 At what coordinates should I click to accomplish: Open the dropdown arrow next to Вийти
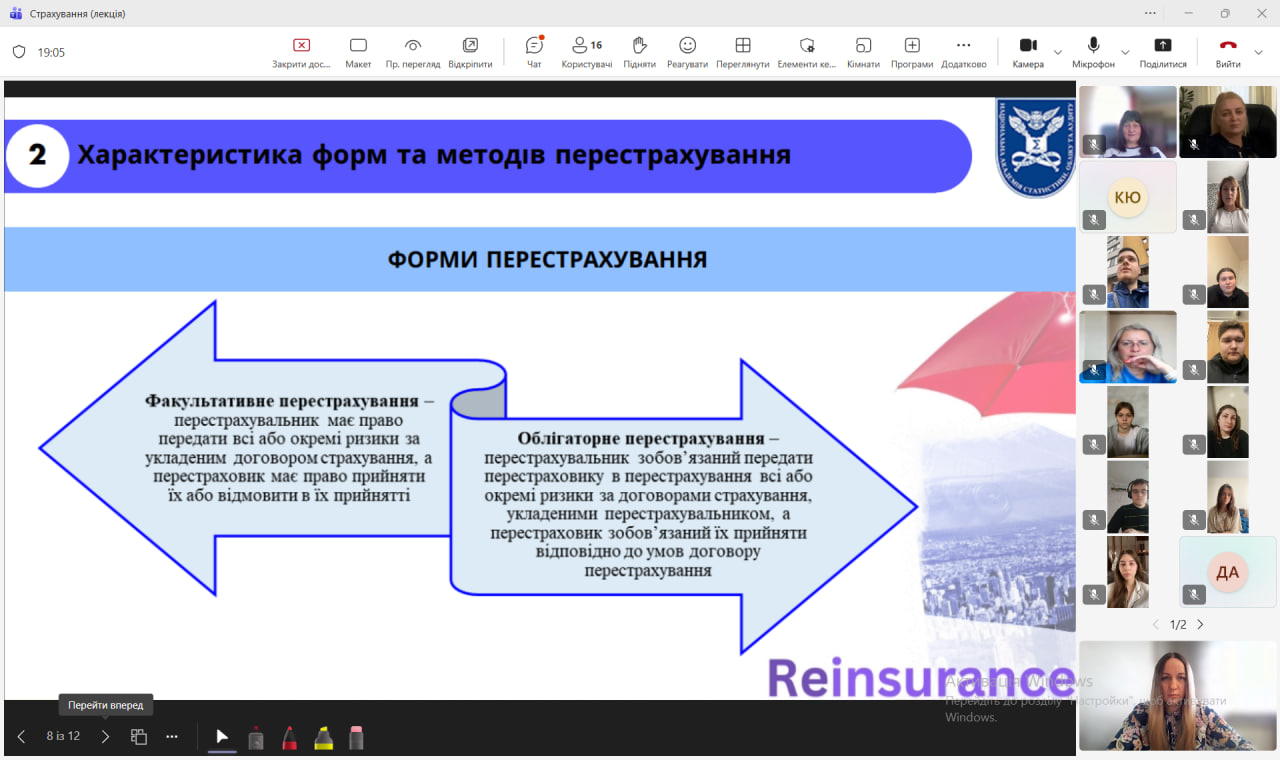point(1259,52)
